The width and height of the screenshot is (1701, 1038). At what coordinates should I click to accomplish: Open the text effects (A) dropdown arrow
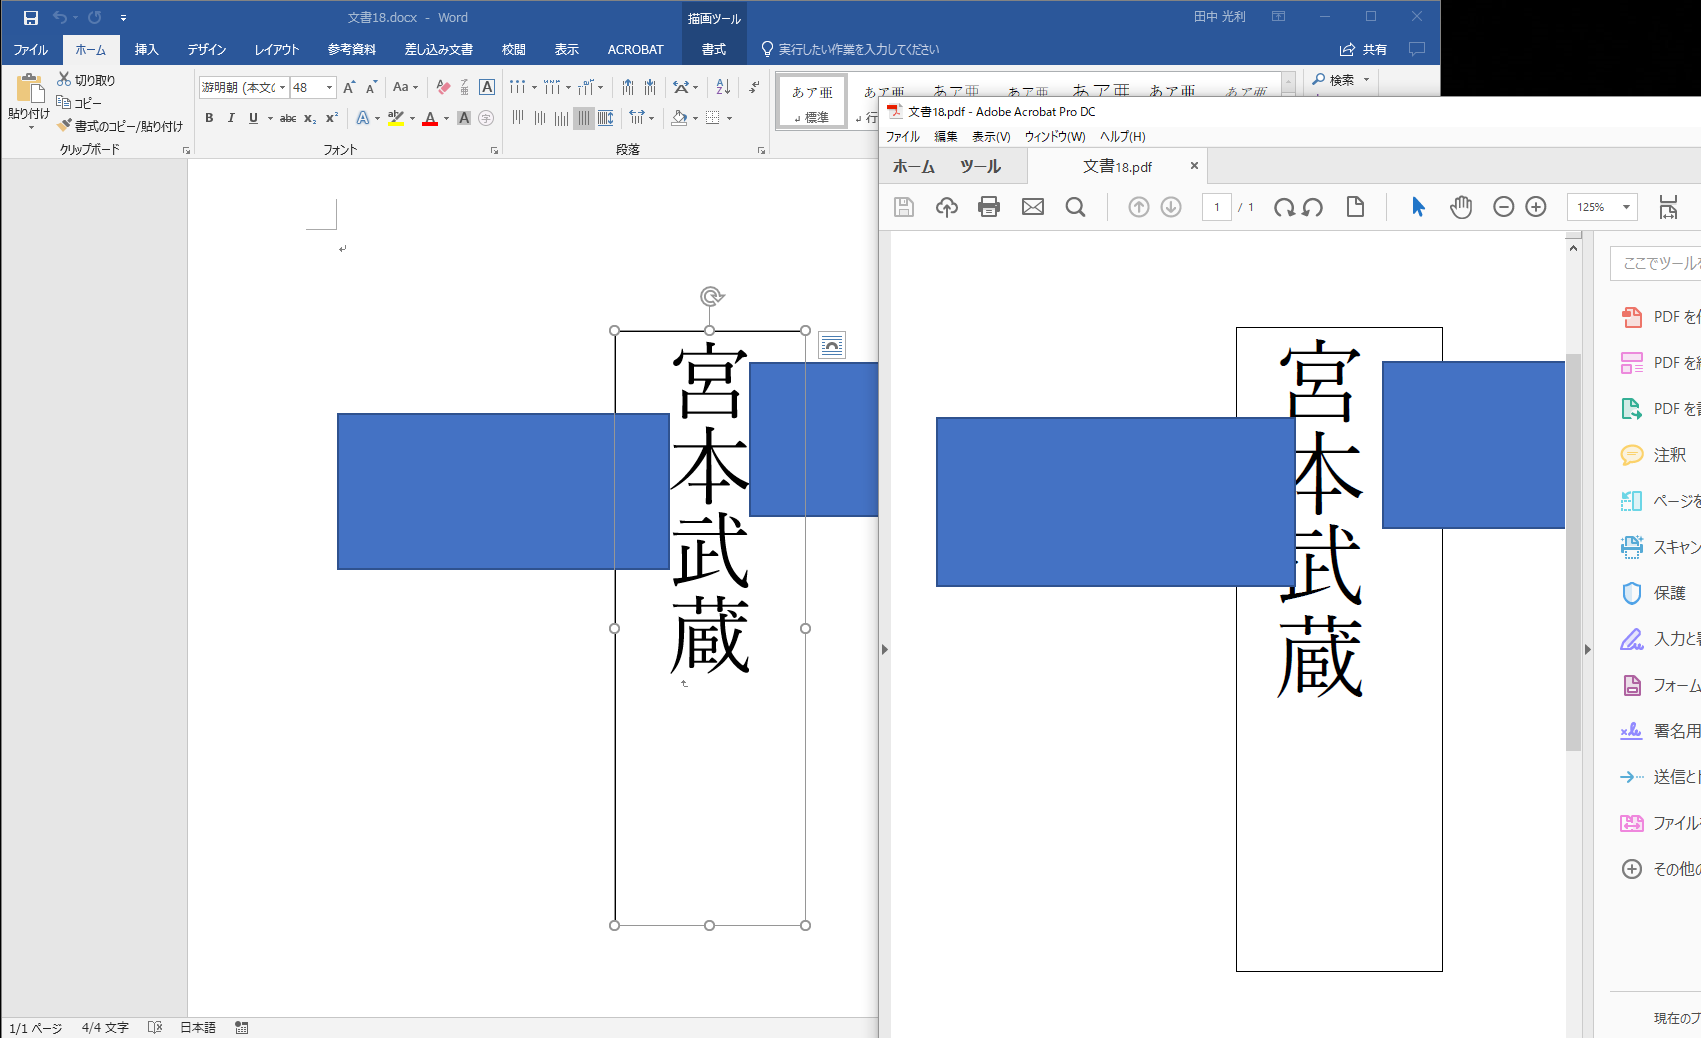coord(377,118)
